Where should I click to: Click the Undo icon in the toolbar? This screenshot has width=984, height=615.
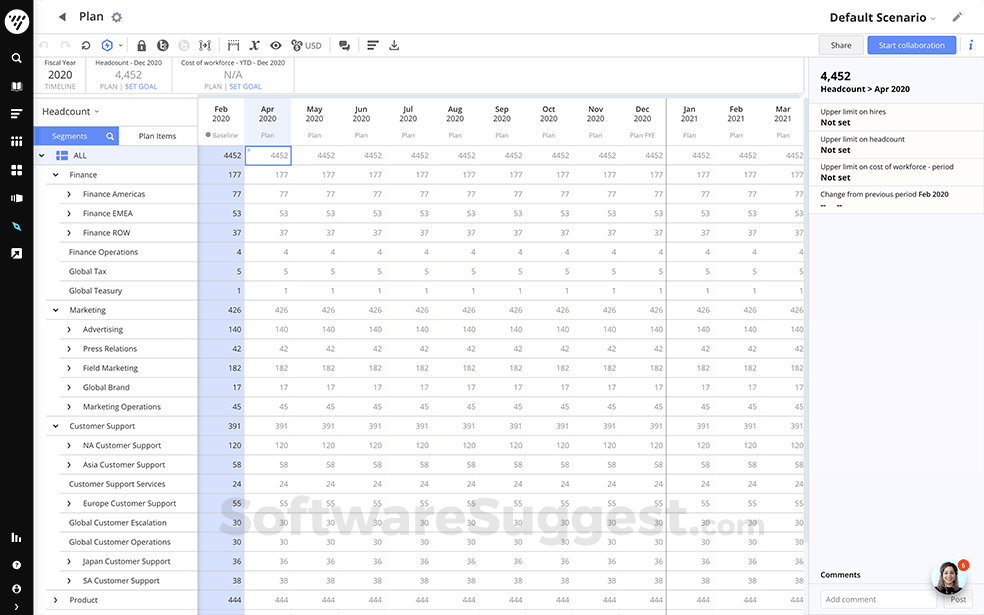44,45
